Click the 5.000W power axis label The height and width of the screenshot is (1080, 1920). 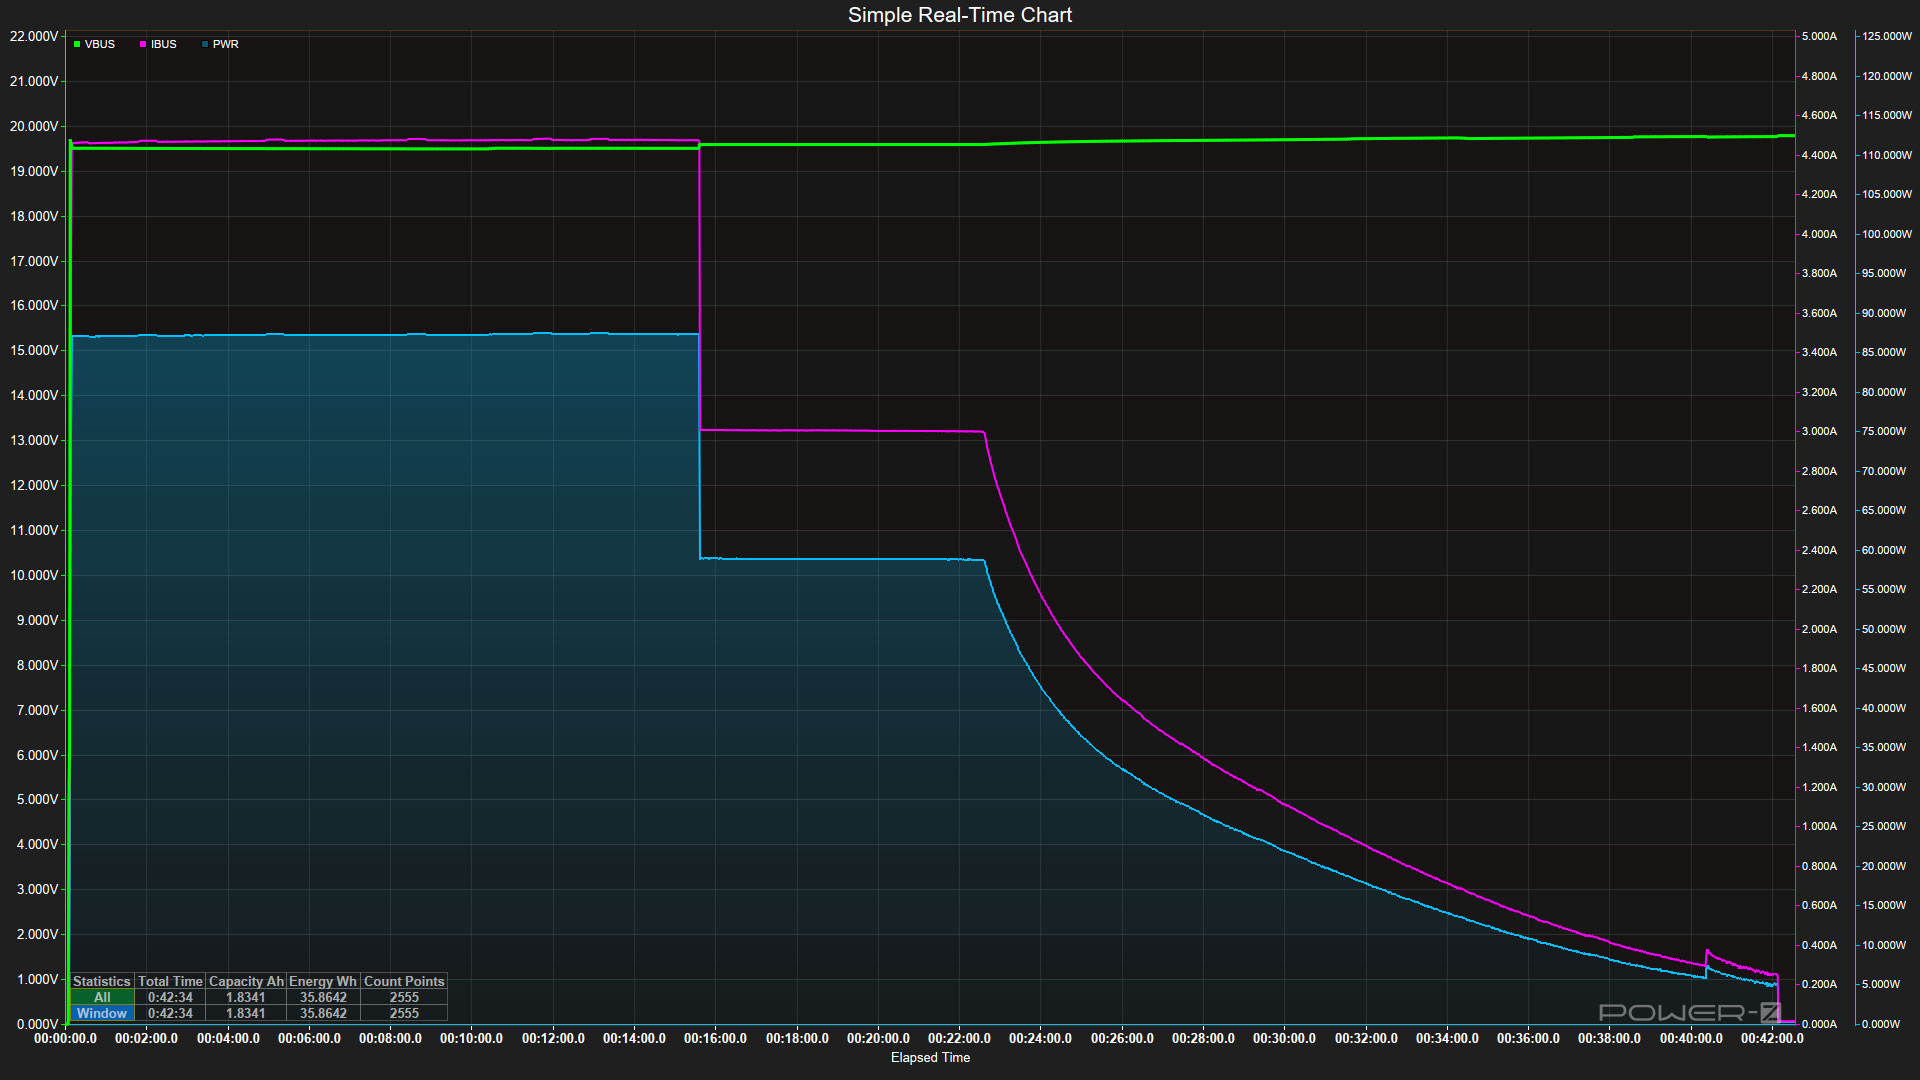click(1880, 984)
